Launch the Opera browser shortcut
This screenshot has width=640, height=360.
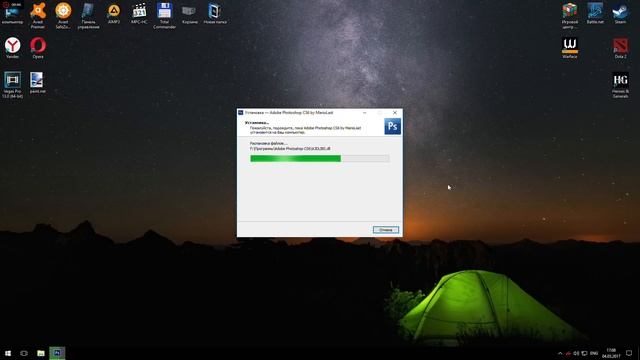pos(38,47)
